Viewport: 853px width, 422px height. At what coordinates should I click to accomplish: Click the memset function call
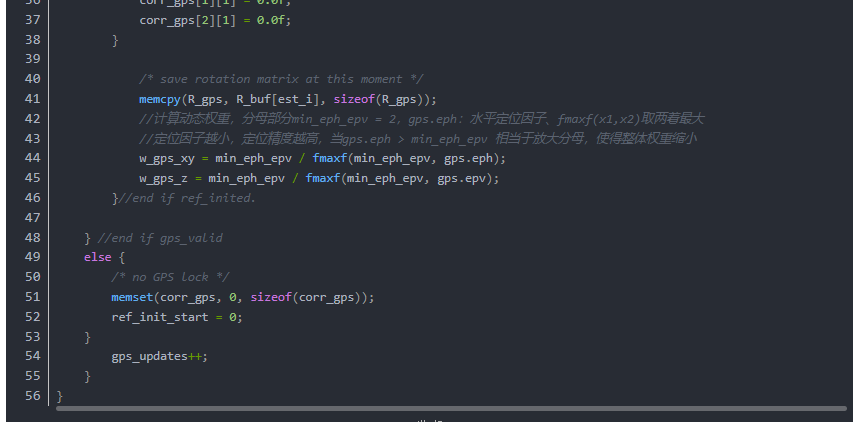coord(132,297)
